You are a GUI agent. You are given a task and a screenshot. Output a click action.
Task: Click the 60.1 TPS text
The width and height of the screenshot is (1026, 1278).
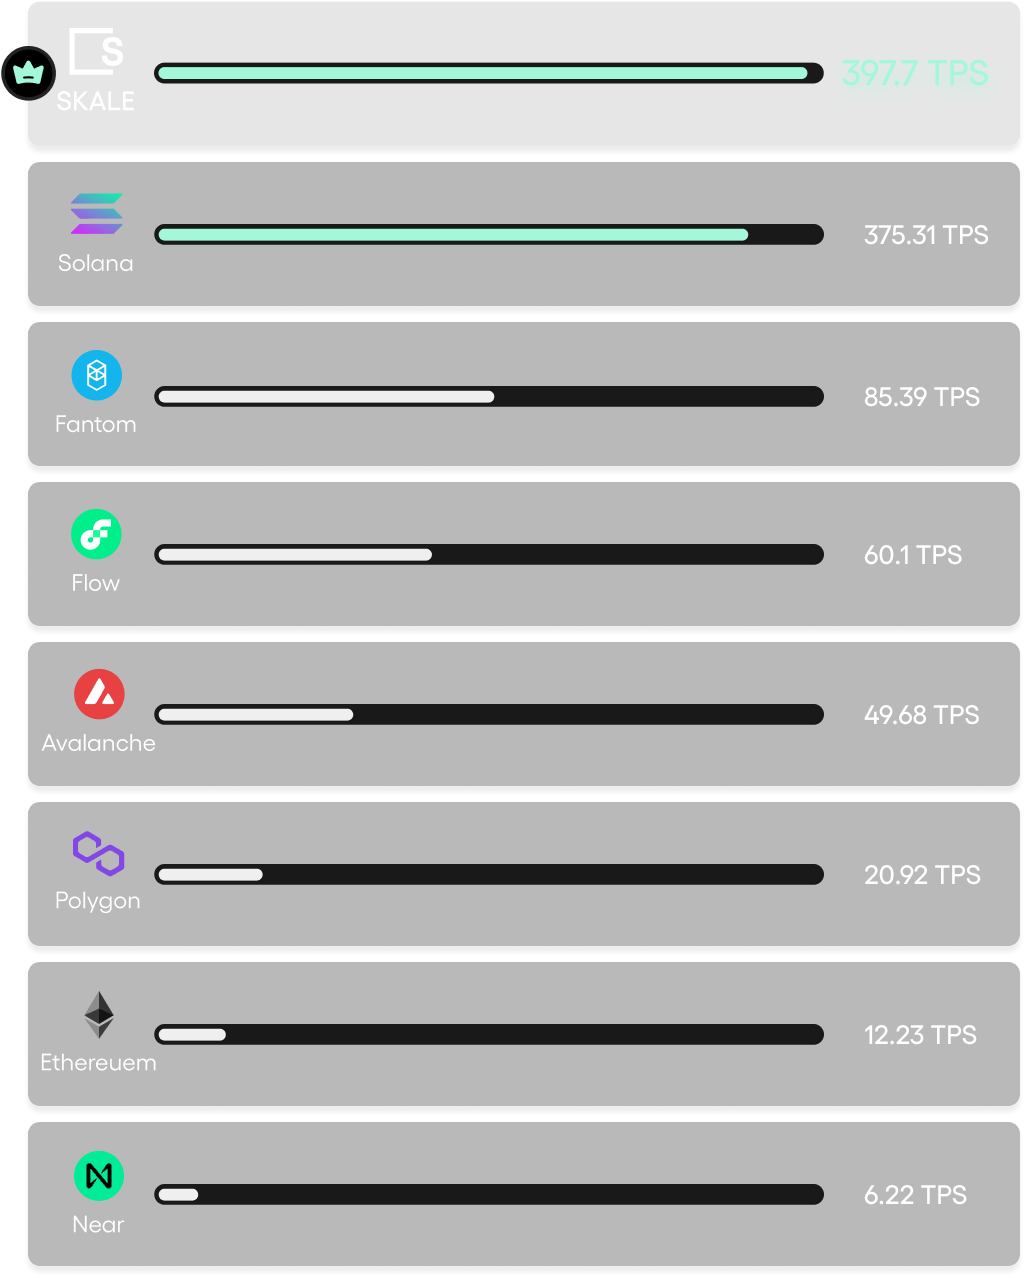point(913,555)
